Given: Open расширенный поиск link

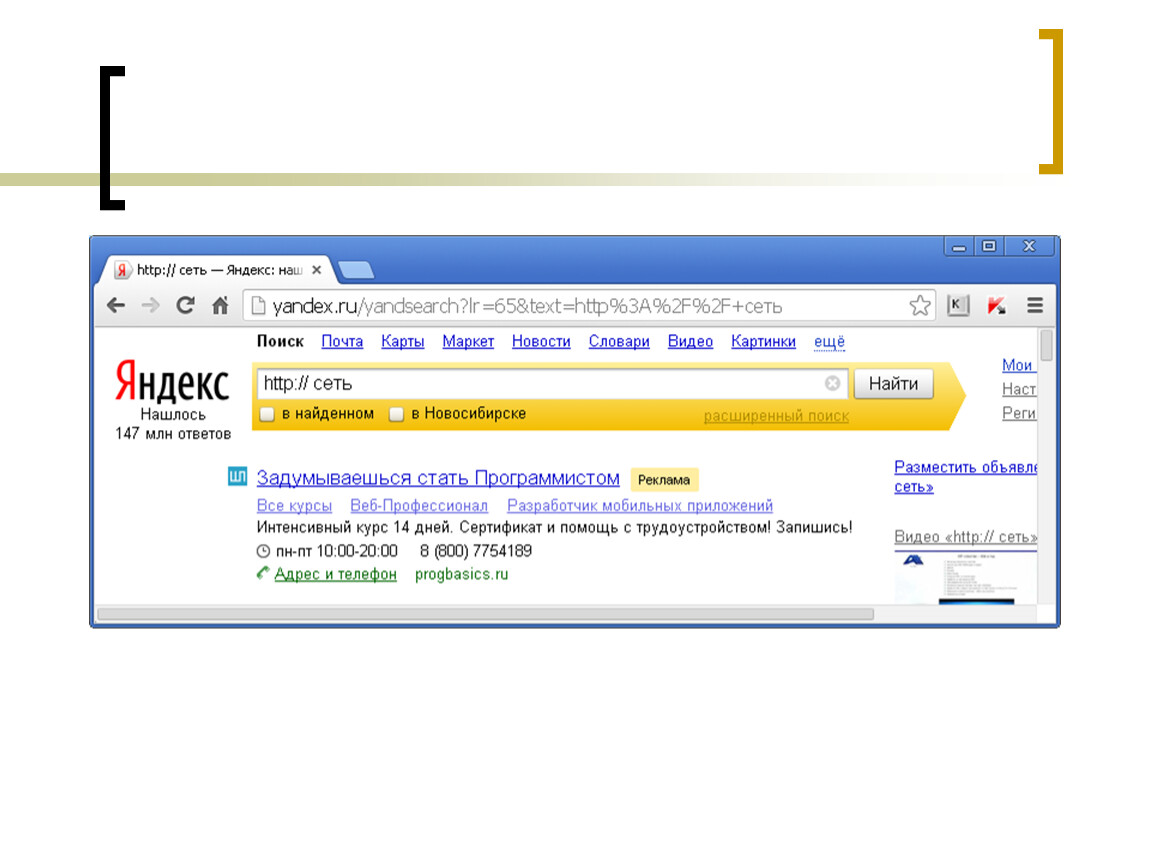Looking at the screenshot, I should 776,416.
